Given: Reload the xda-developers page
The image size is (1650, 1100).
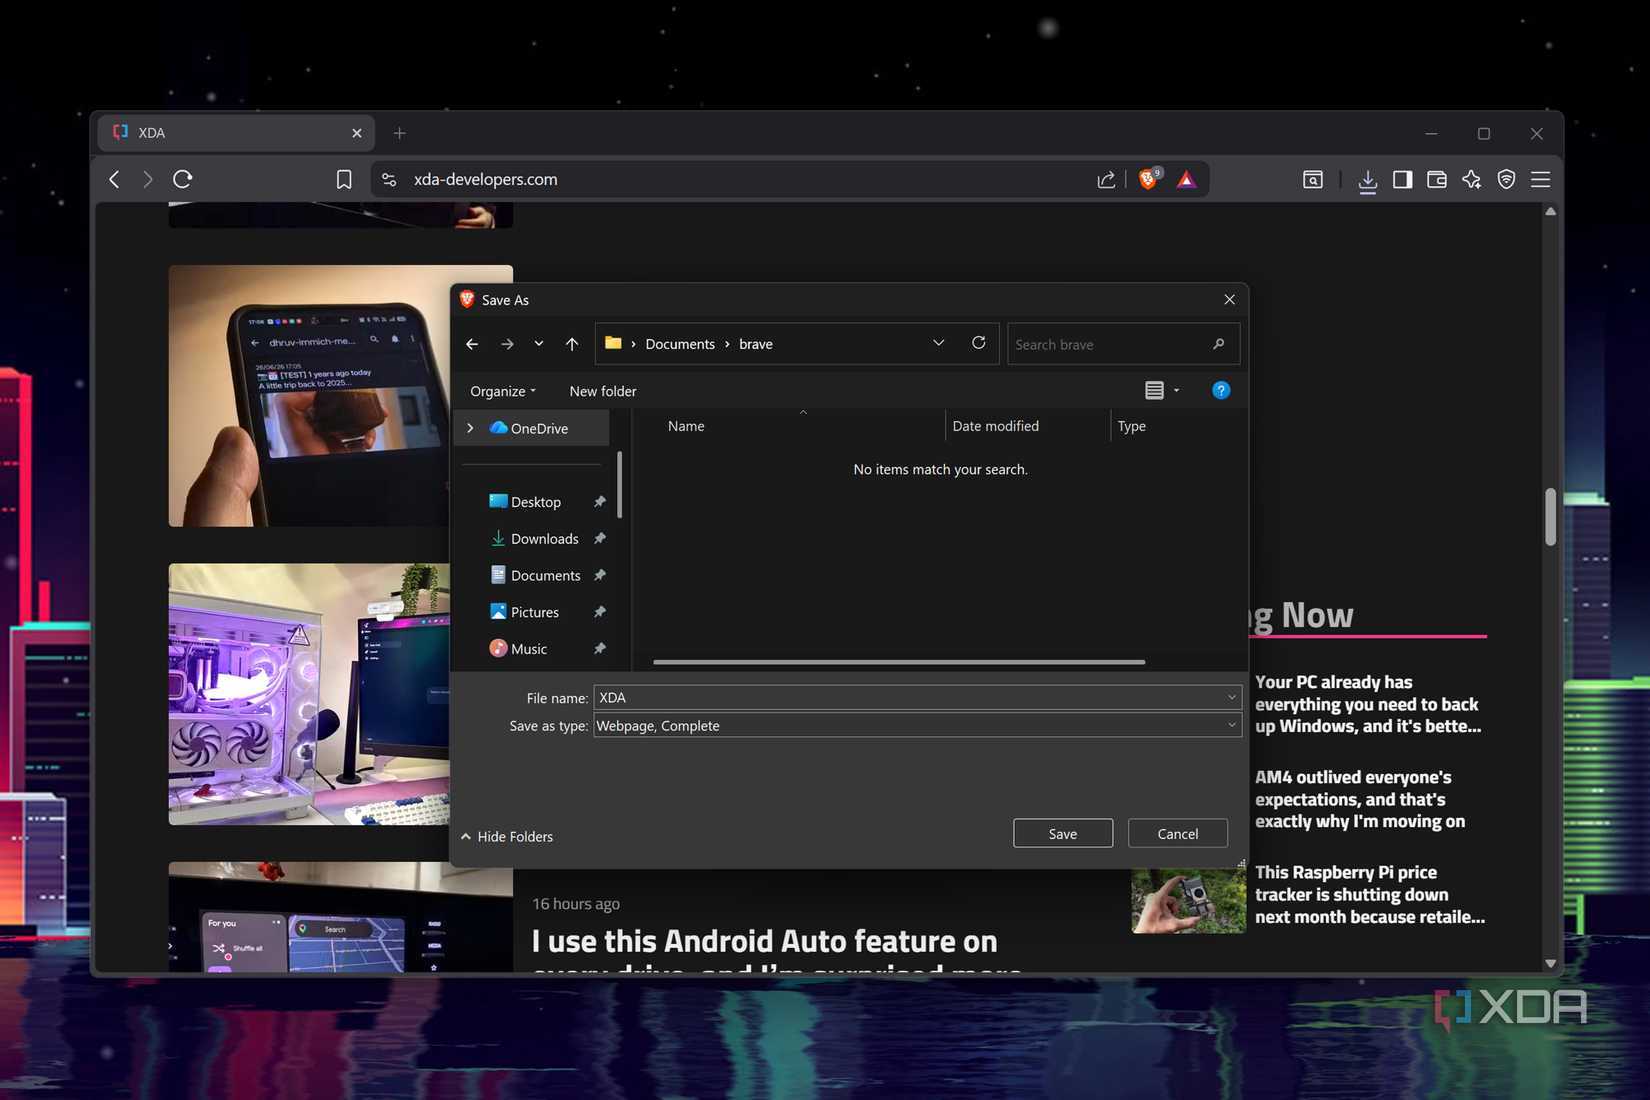Looking at the screenshot, I should 182,179.
